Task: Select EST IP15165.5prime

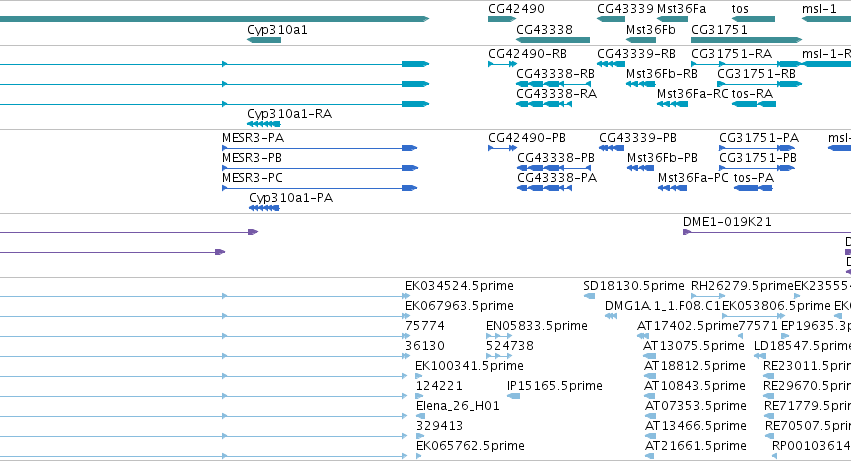Action: click(x=555, y=386)
